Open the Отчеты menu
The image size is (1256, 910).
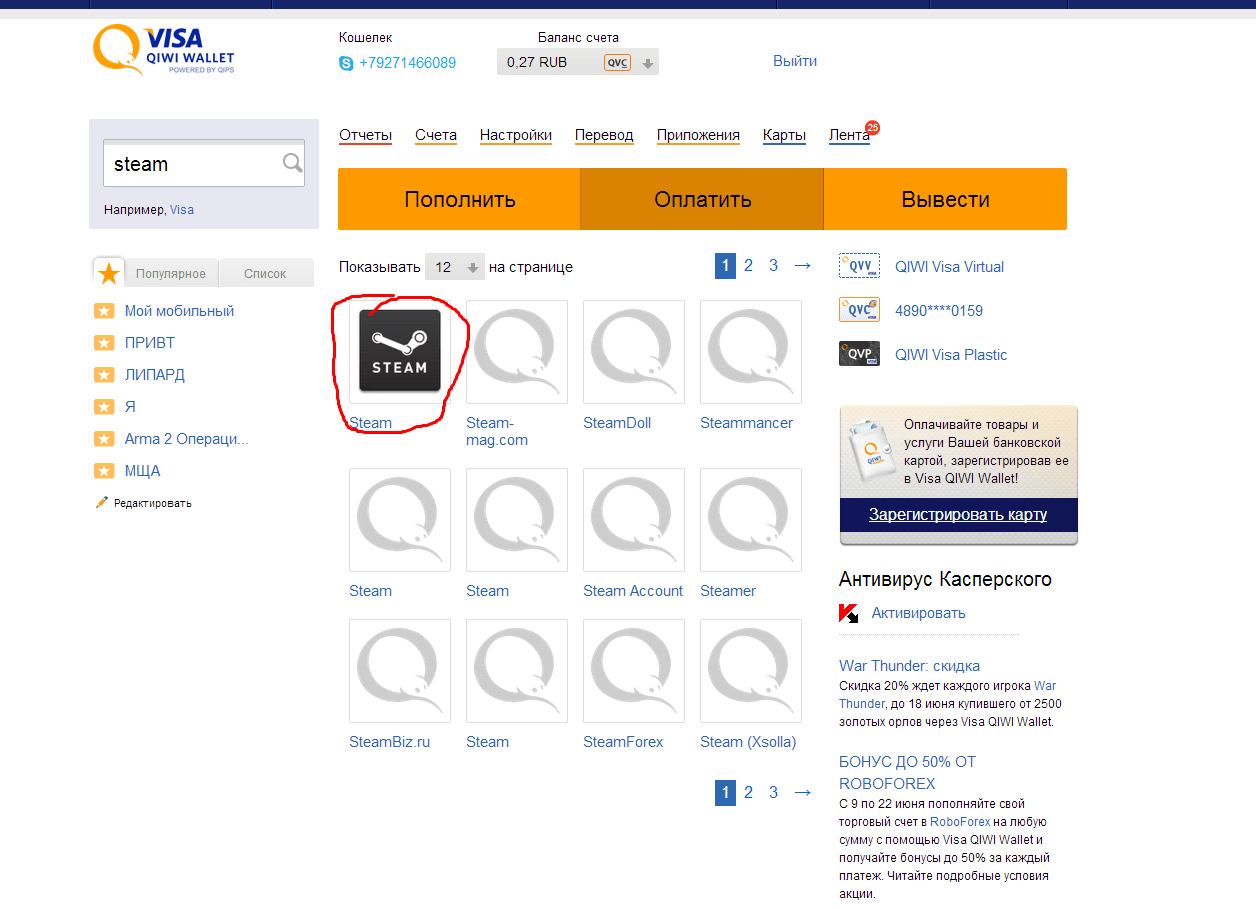point(365,136)
